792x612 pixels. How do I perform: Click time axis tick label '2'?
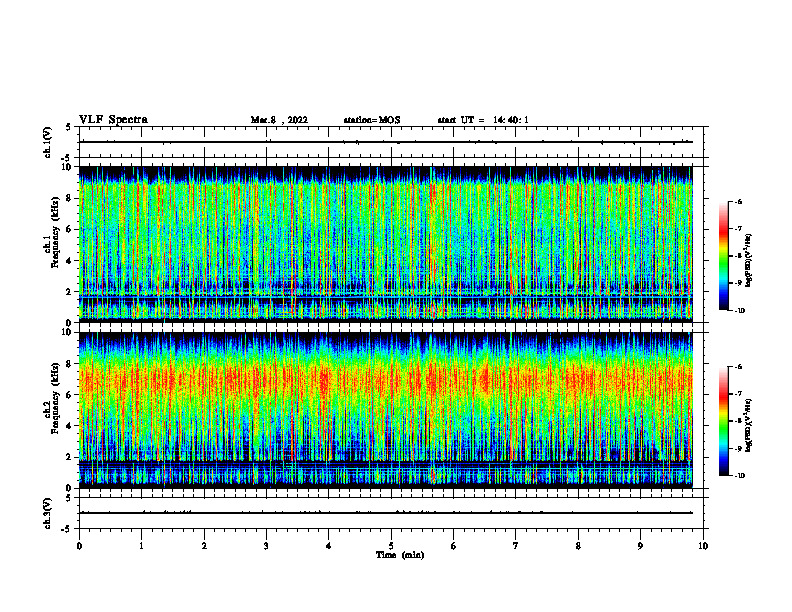tap(204, 546)
